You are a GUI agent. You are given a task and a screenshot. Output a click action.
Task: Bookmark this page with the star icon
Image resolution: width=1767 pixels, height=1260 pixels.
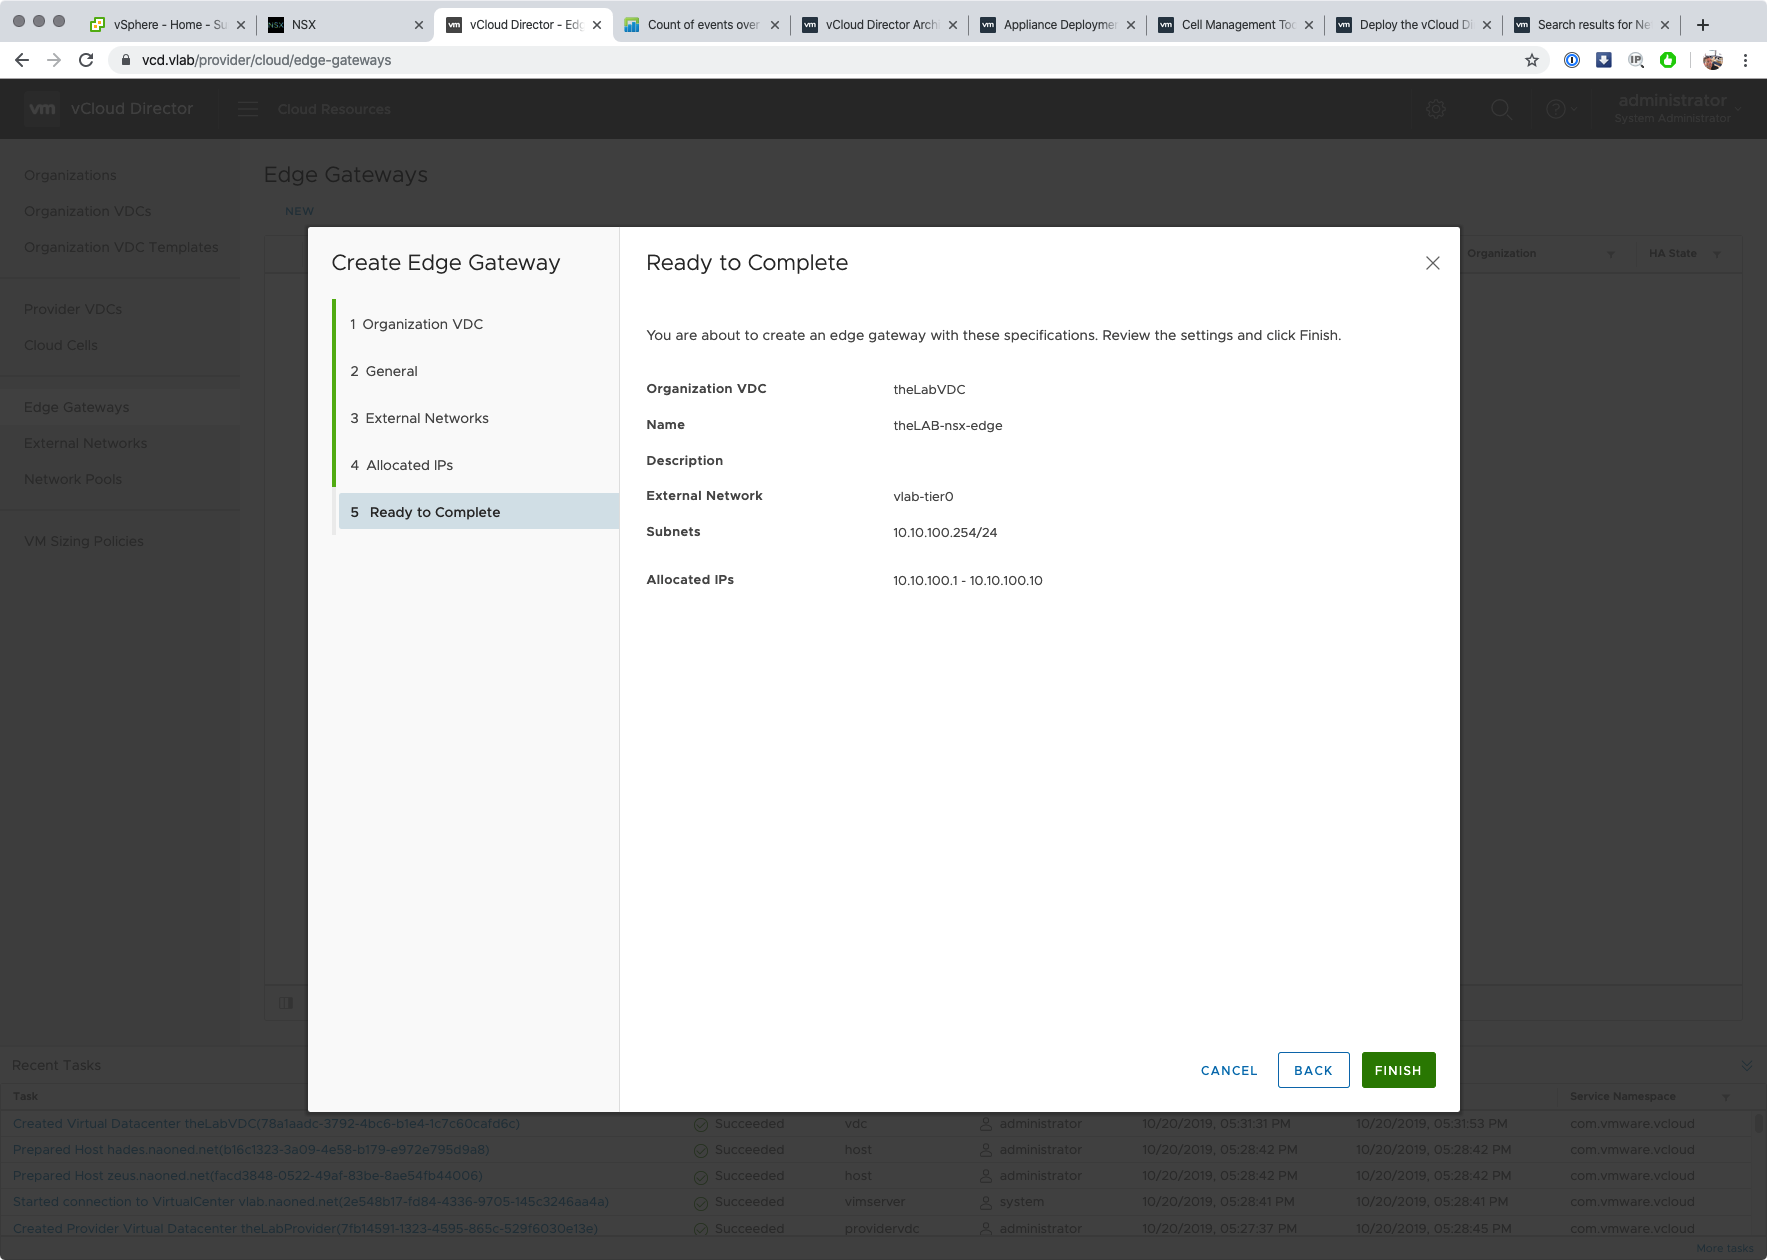1531,60
